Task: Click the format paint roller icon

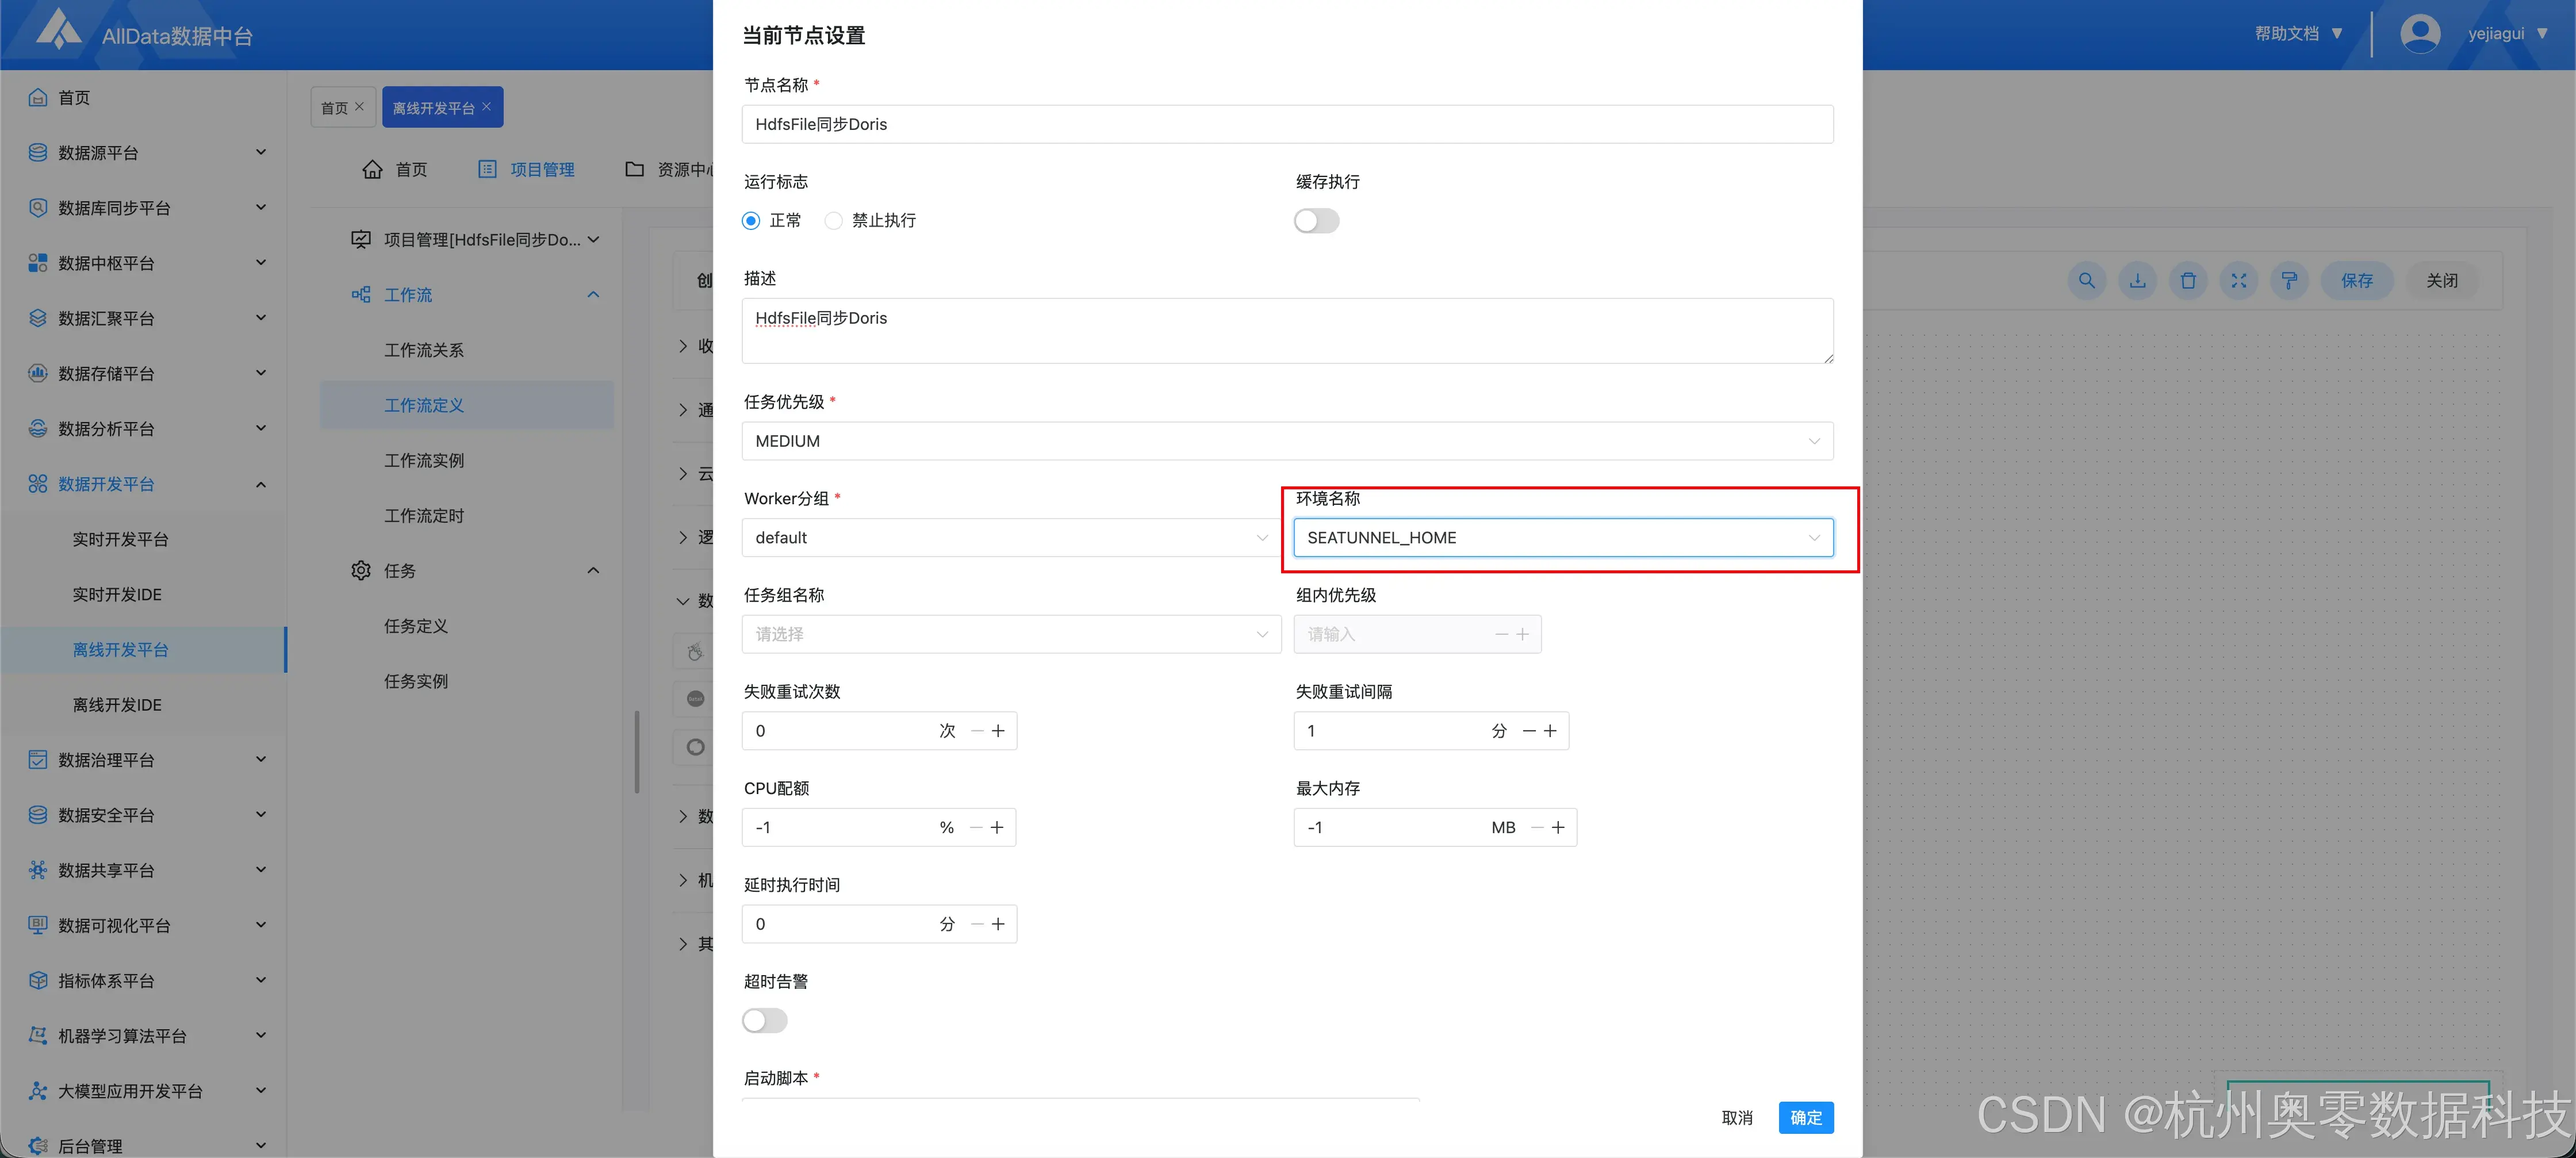Action: tap(2289, 281)
